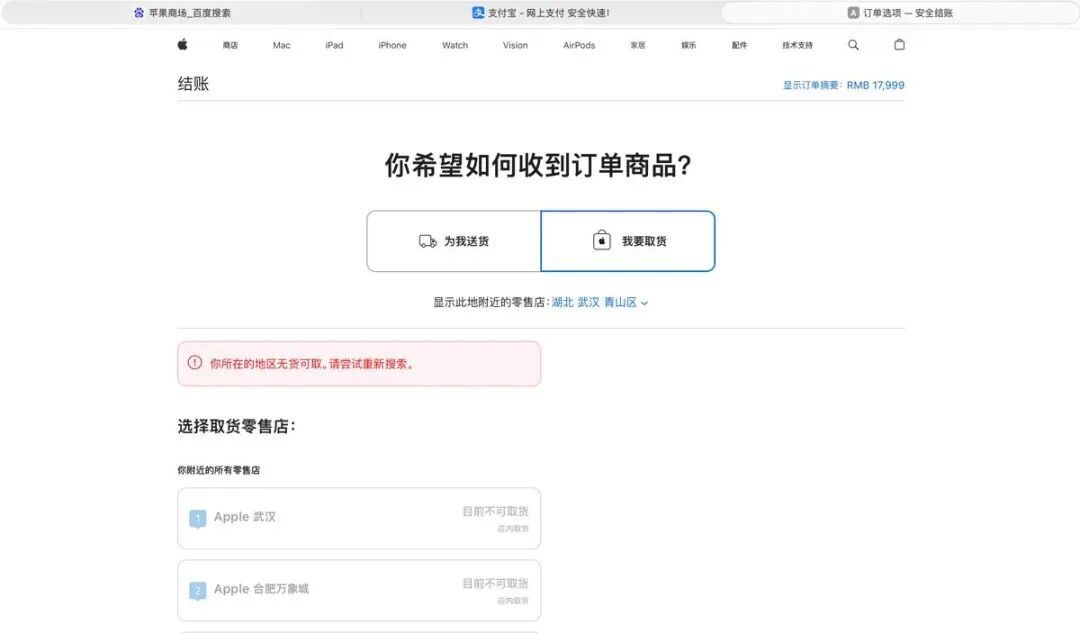Open AirPods in navigation bar
The width and height of the screenshot is (1080, 634).
click(x=579, y=45)
